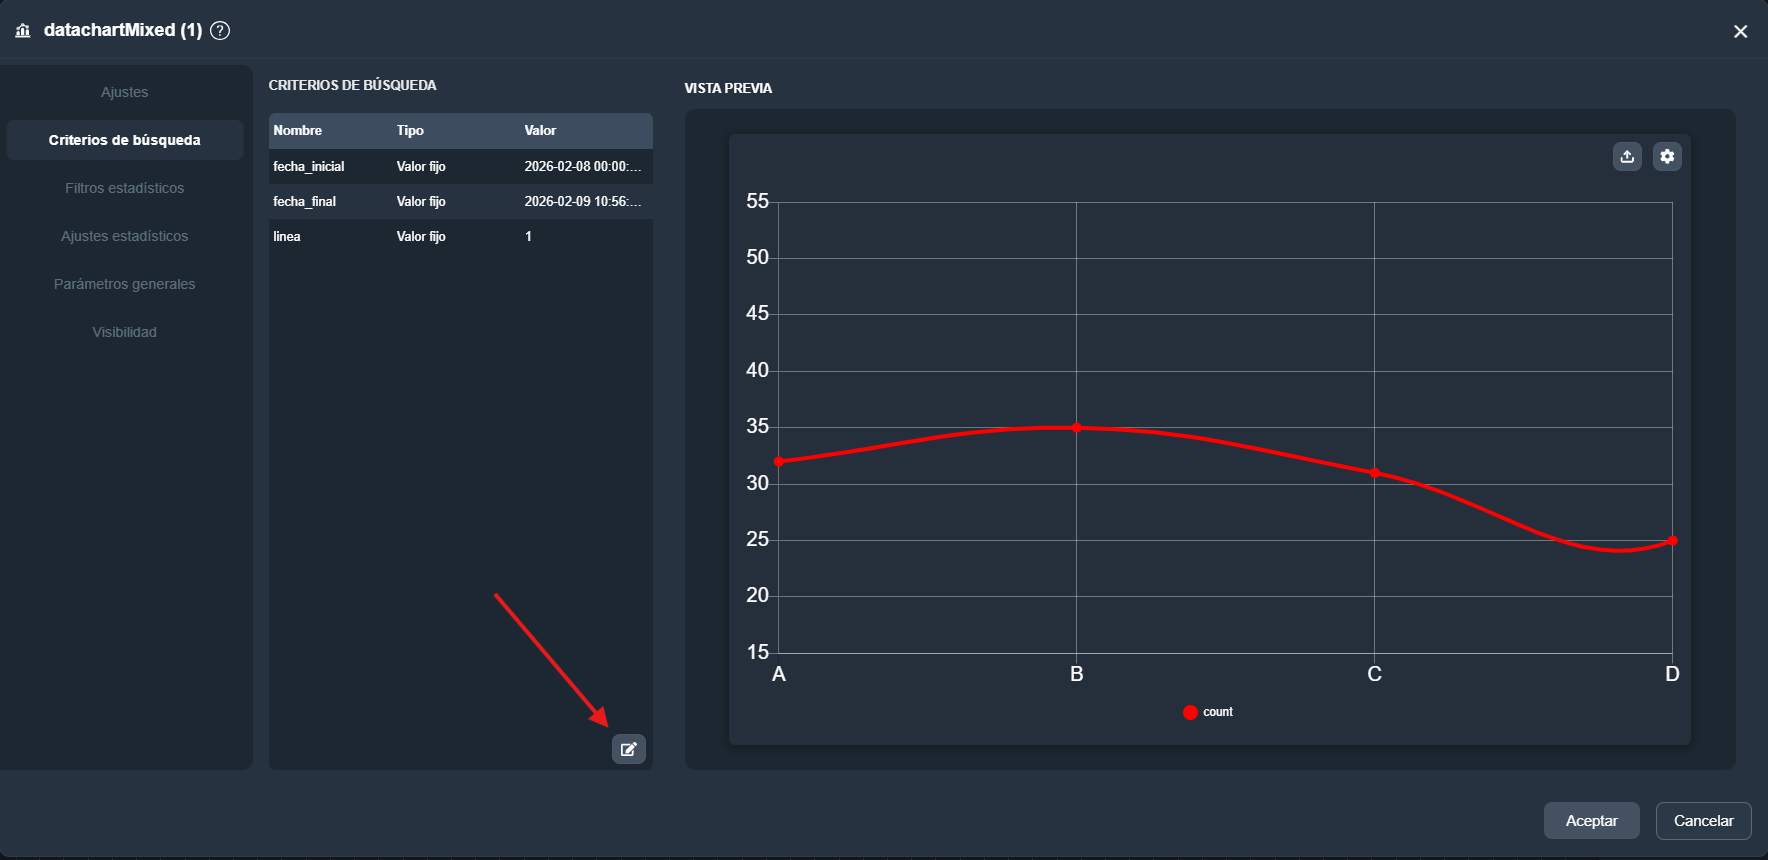Open Ajustes estadísticos section
Screen dimensions: 1768x860
pos(124,236)
